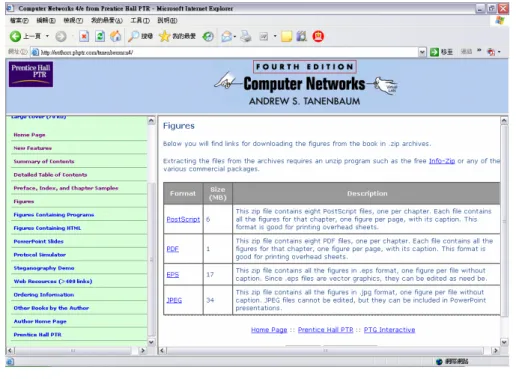Click main frame horizontal scroll right arrow

(495, 351)
